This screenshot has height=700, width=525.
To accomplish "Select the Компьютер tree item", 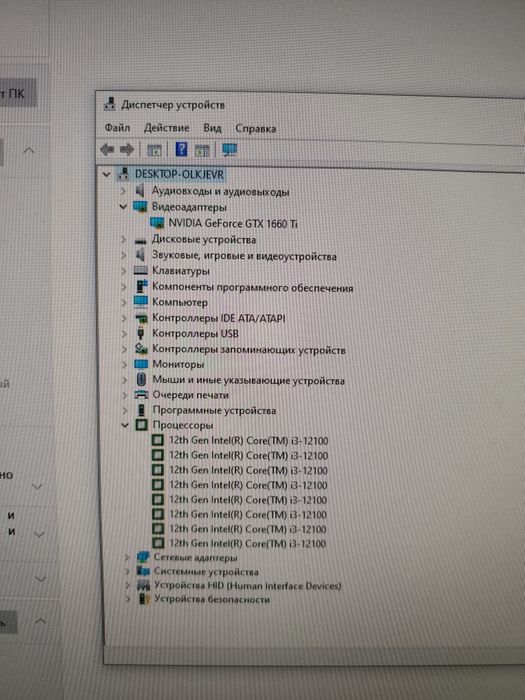I will click(180, 302).
